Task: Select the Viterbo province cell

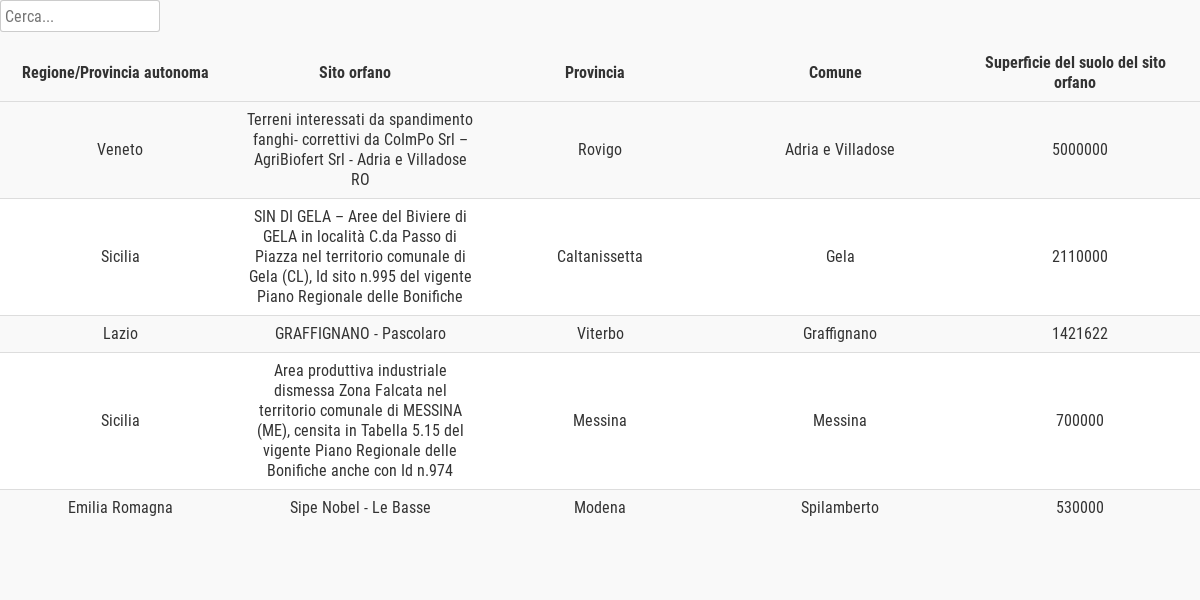Action: pos(600,333)
